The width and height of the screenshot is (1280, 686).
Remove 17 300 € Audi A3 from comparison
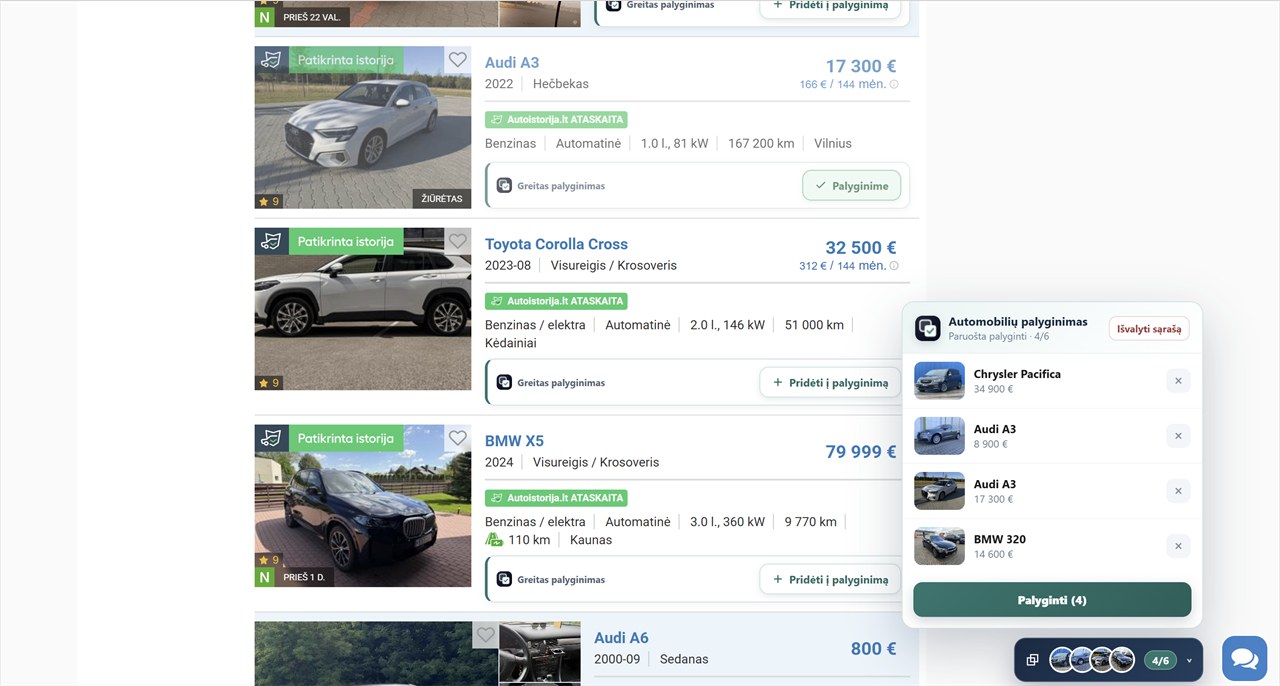1178,491
